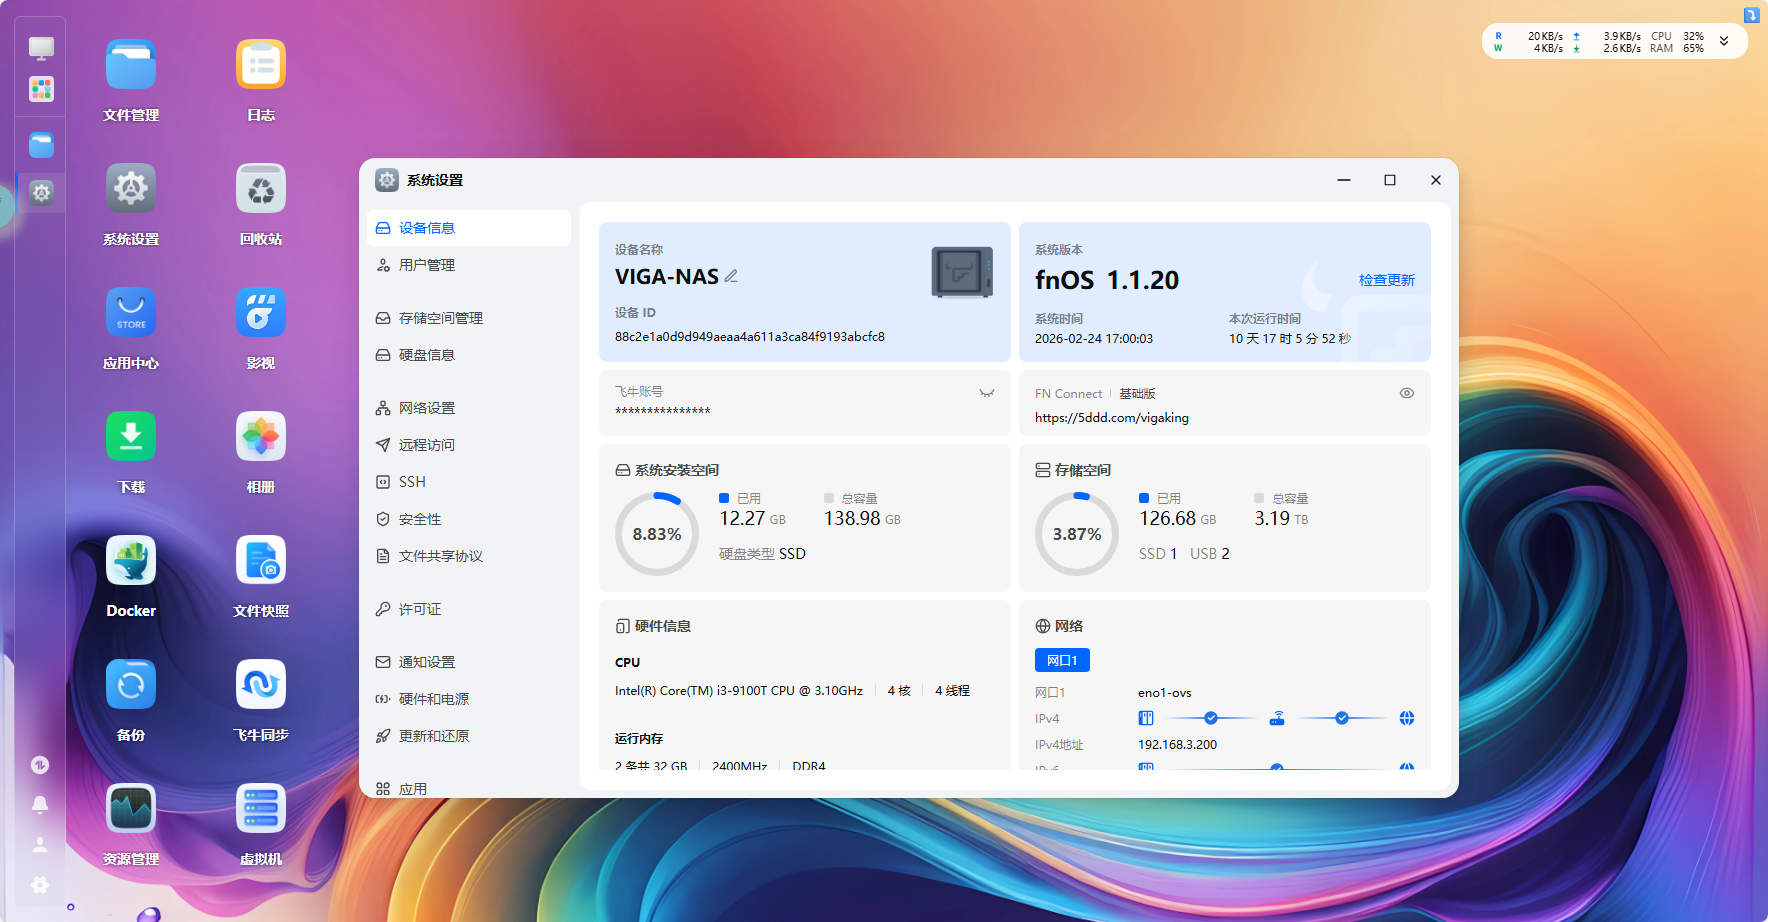1768x922 pixels.
Task: Click the 3.87% storage usage ring
Action: point(1077,534)
